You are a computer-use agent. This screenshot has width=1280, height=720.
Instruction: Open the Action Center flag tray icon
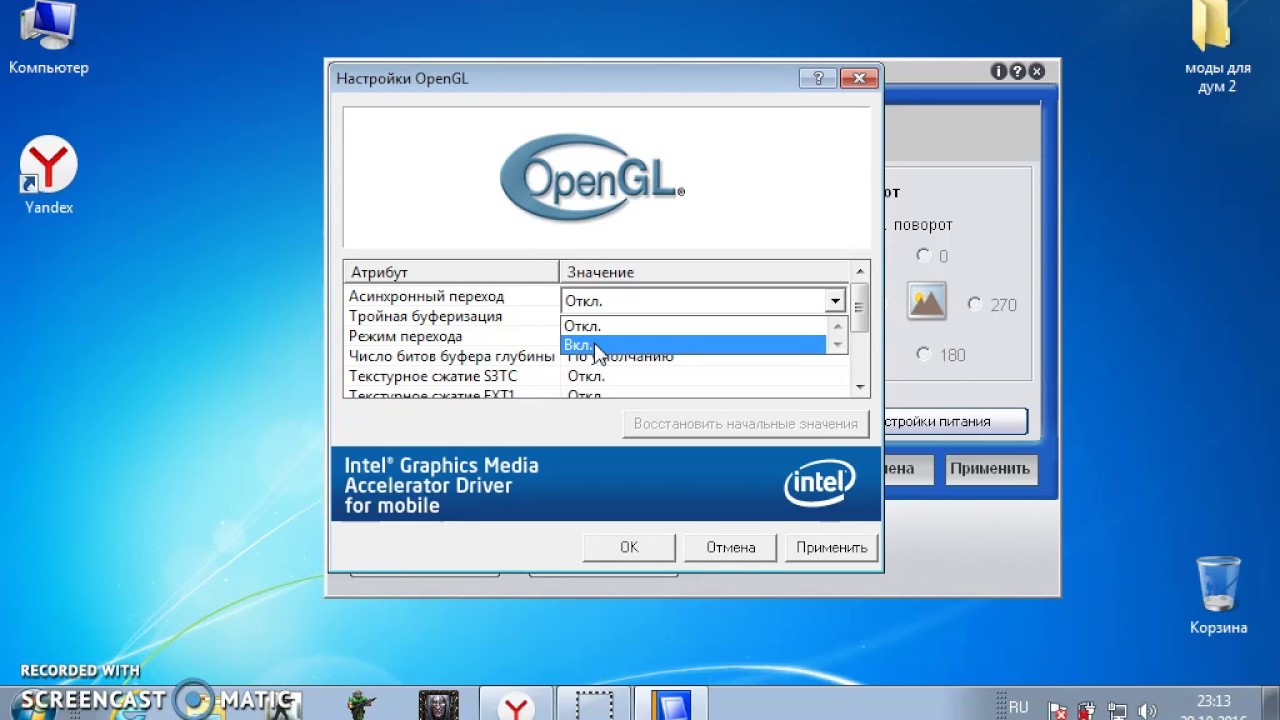(1058, 711)
